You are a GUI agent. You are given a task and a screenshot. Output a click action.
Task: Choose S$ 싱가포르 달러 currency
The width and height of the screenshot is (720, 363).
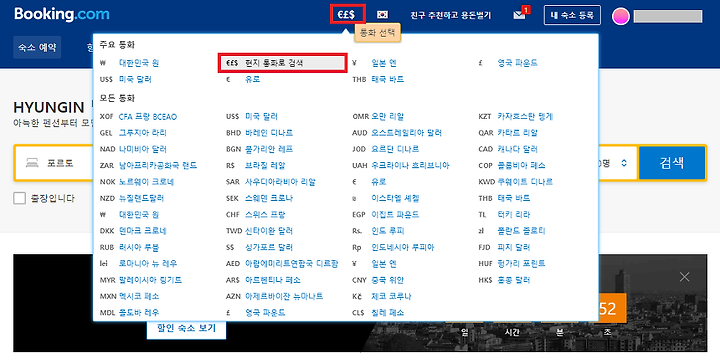259,247
